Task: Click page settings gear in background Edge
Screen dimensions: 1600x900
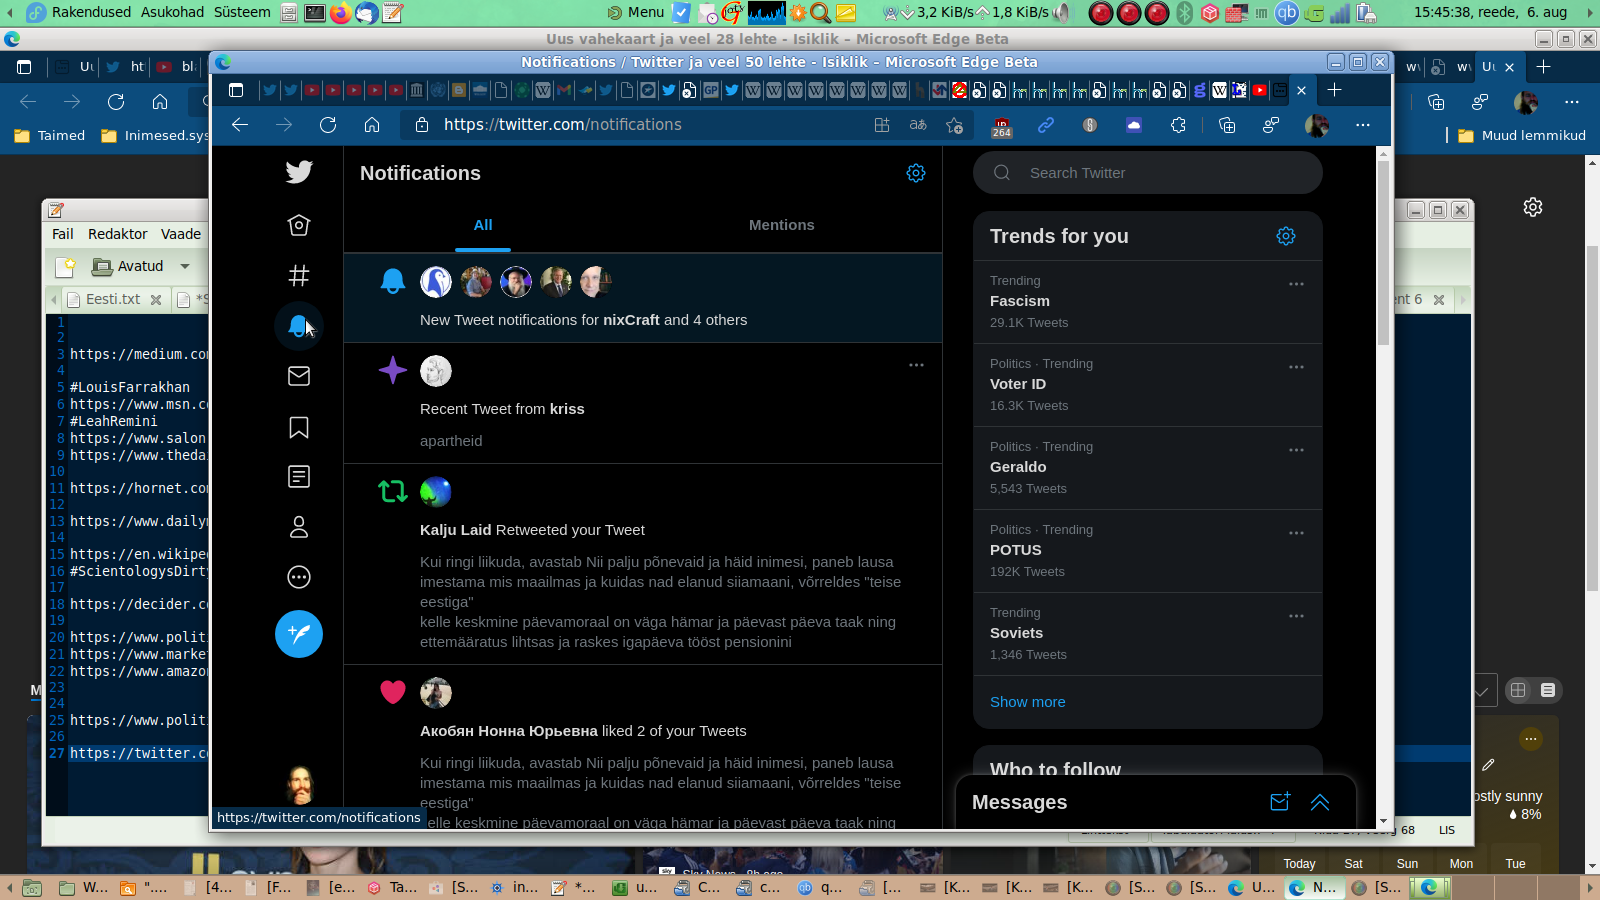Action: 1533,207
